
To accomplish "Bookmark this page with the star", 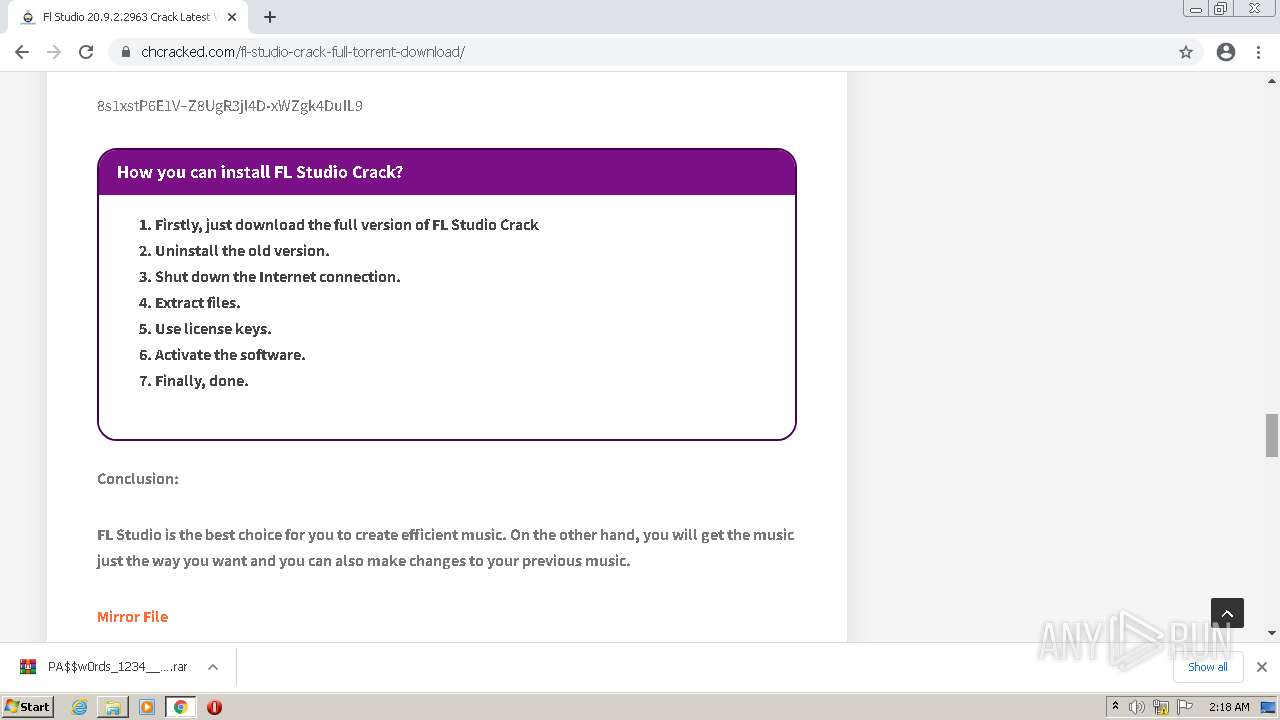I will [1186, 52].
